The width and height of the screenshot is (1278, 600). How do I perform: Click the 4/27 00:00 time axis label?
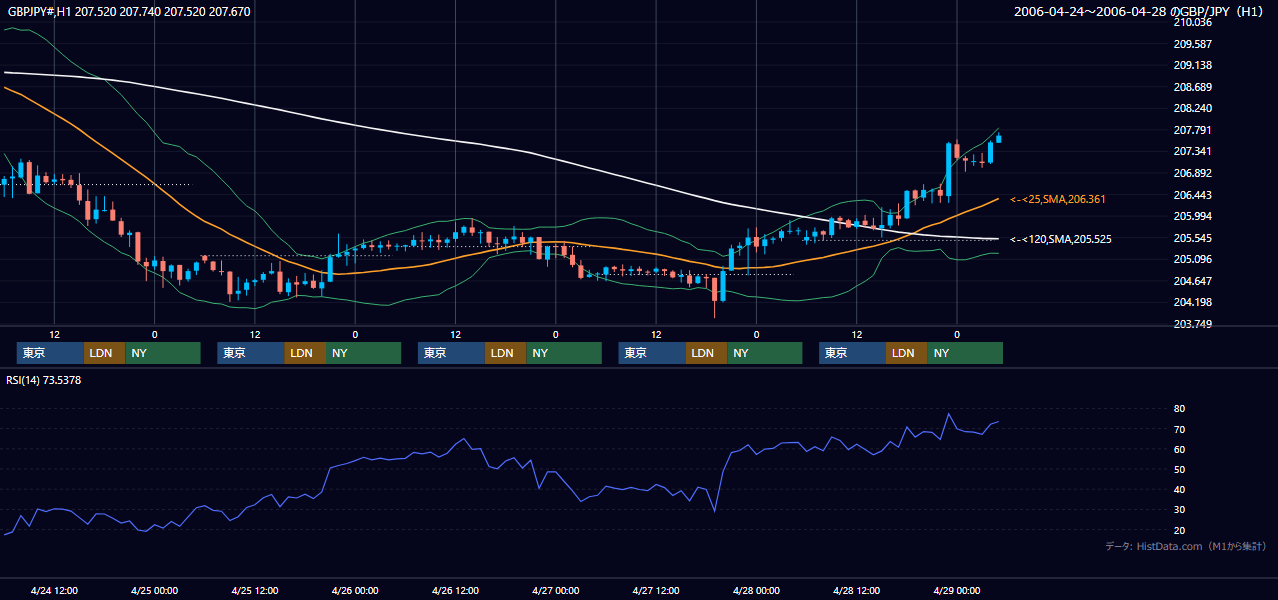click(555, 591)
